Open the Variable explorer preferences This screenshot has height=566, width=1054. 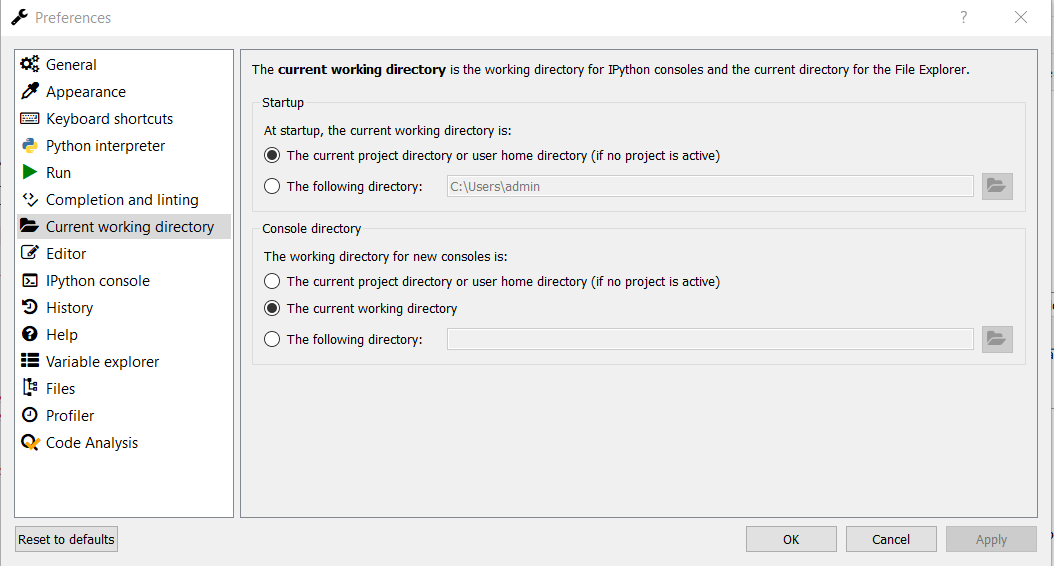[102, 362]
